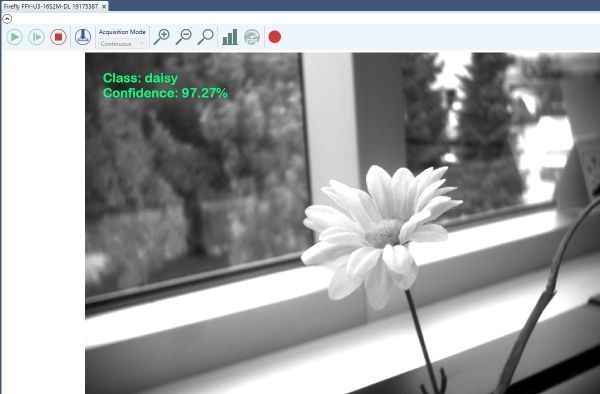This screenshot has height=394, width=600.
Task: Click the zoom out magnifier icon
Action: (184, 37)
